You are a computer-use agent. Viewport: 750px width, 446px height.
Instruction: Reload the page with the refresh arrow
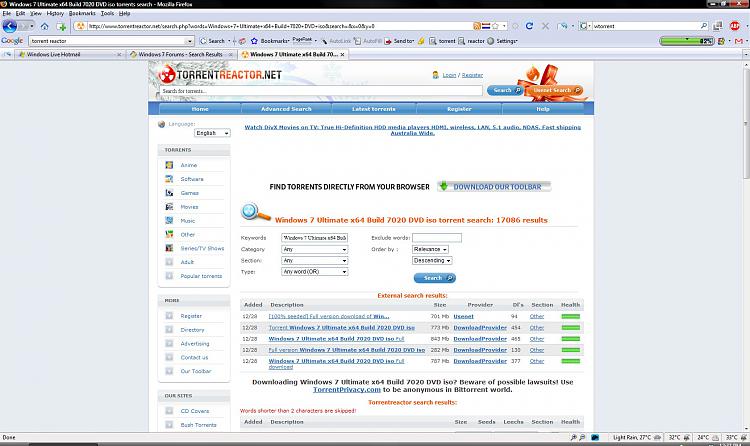pos(529,26)
